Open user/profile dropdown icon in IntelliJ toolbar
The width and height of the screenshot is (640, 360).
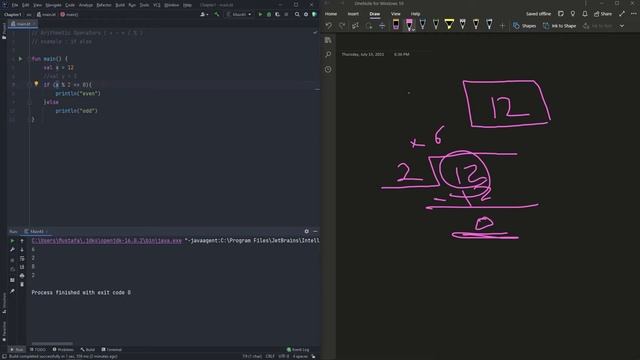(x=204, y=14)
